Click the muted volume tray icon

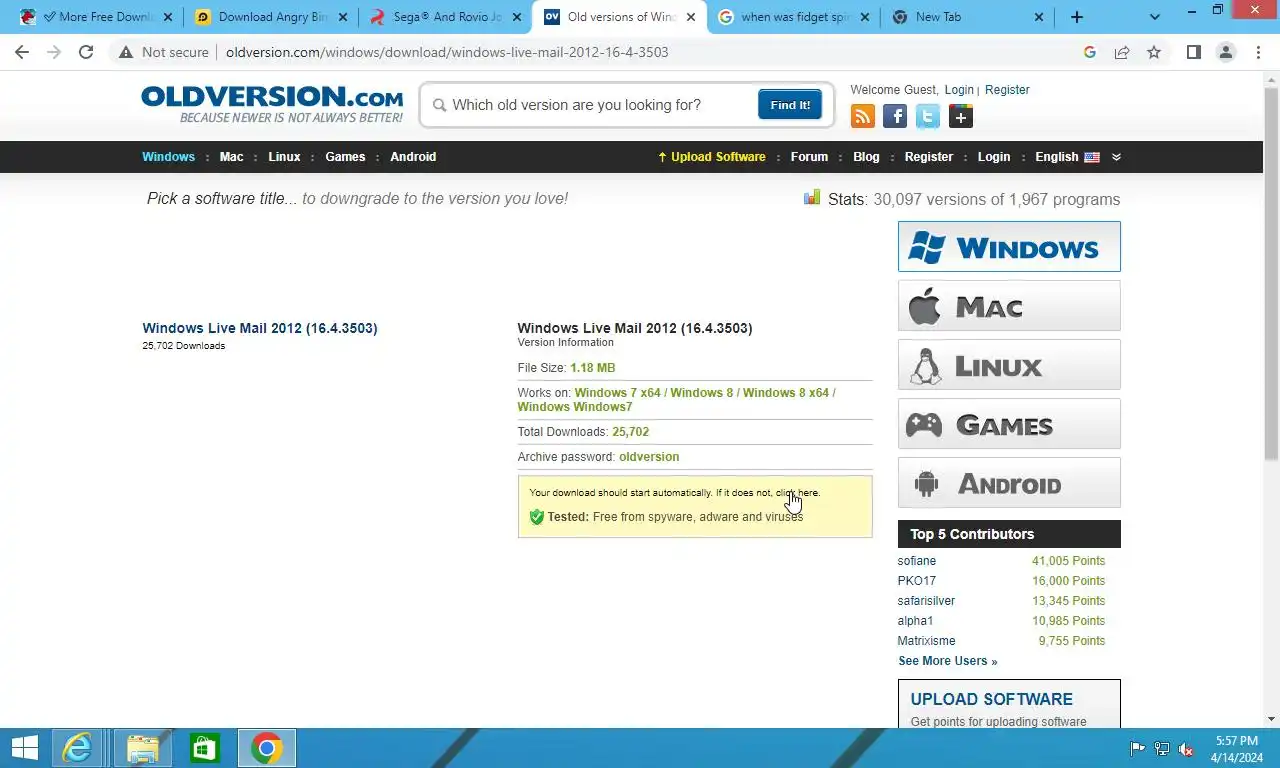pyautogui.click(x=1186, y=749)
